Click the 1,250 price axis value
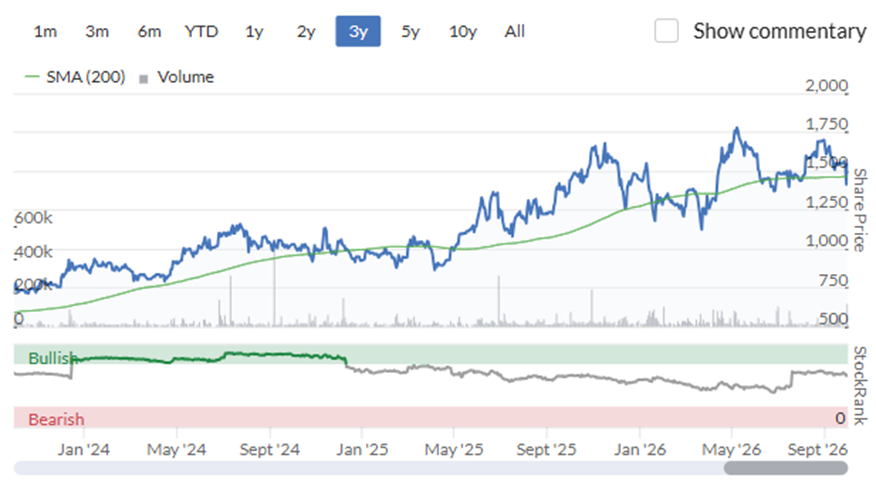876x485 pixels. click(x=826, y=202)
